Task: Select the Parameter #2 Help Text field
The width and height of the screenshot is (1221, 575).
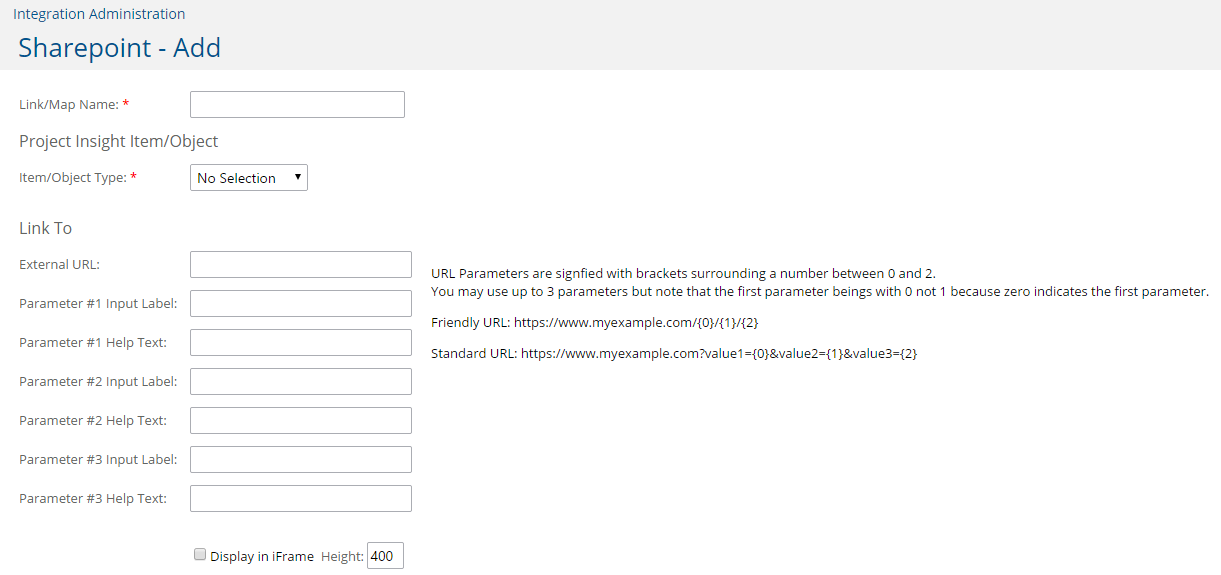Action: [x=301, y=420]
